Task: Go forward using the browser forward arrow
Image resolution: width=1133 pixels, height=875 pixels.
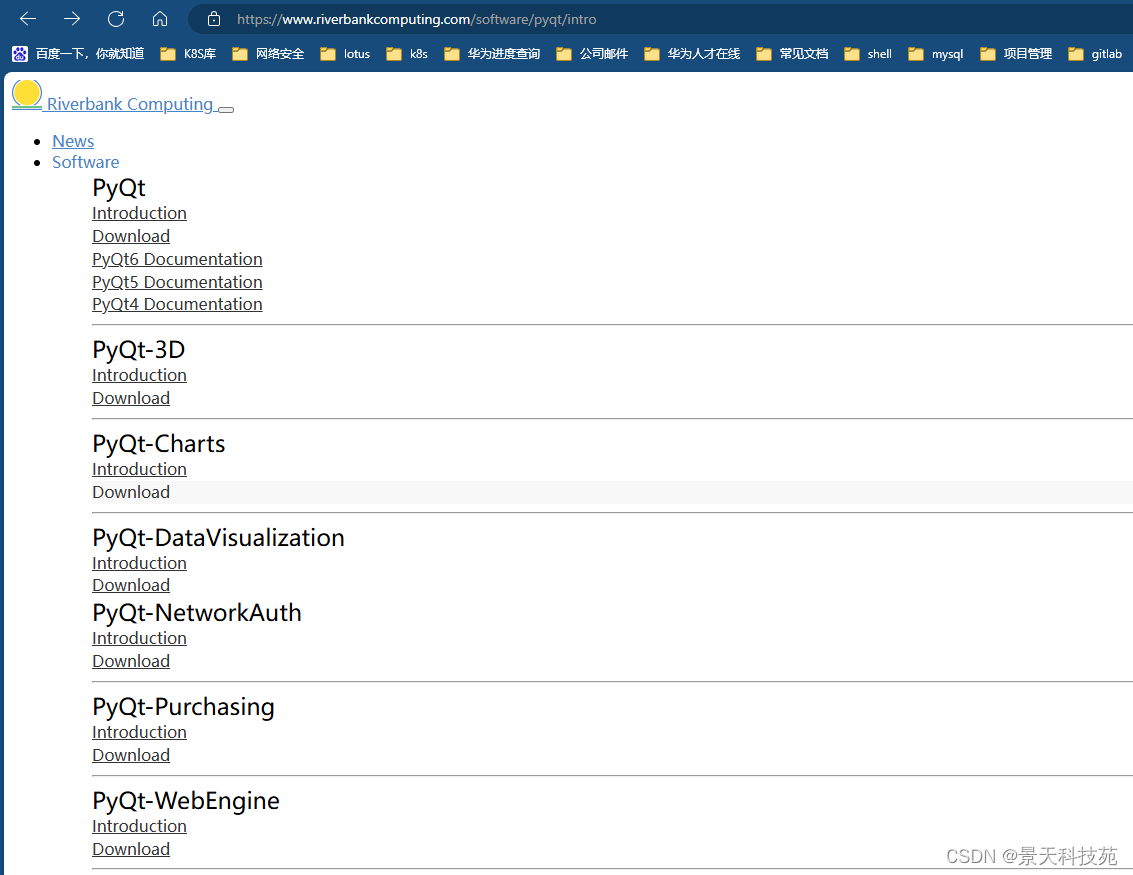Action: point(72,19)
